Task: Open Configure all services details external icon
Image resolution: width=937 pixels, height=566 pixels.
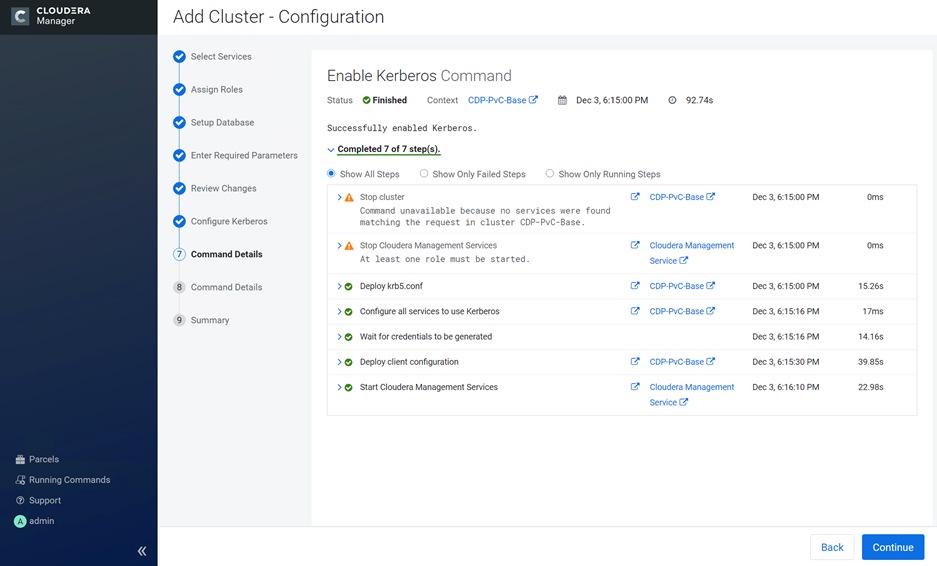Action: pyautogui.click(x=635, y=311)
